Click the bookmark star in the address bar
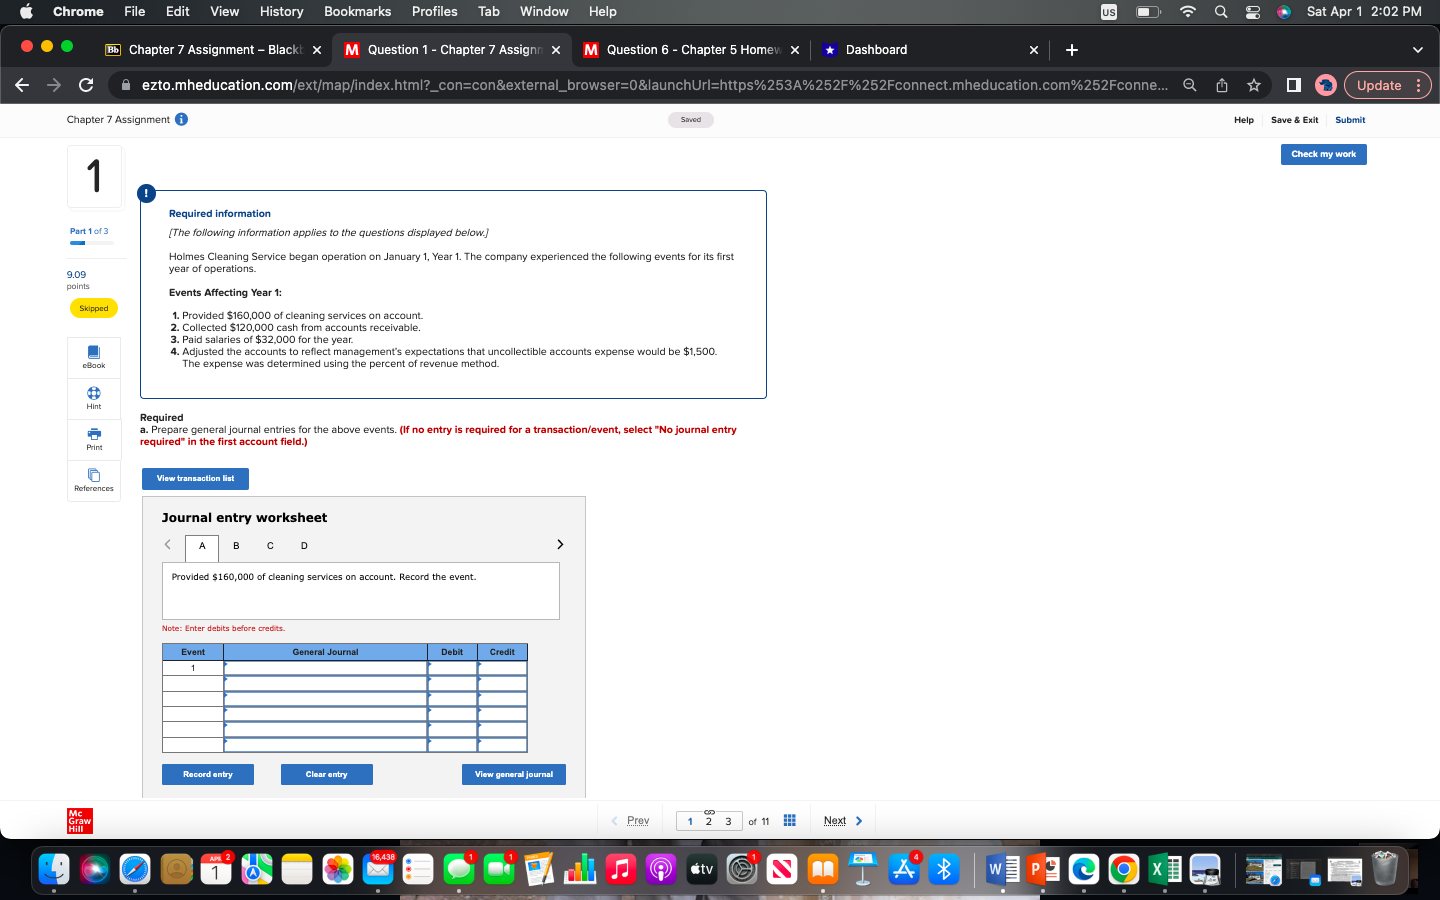 point(1254,85)
